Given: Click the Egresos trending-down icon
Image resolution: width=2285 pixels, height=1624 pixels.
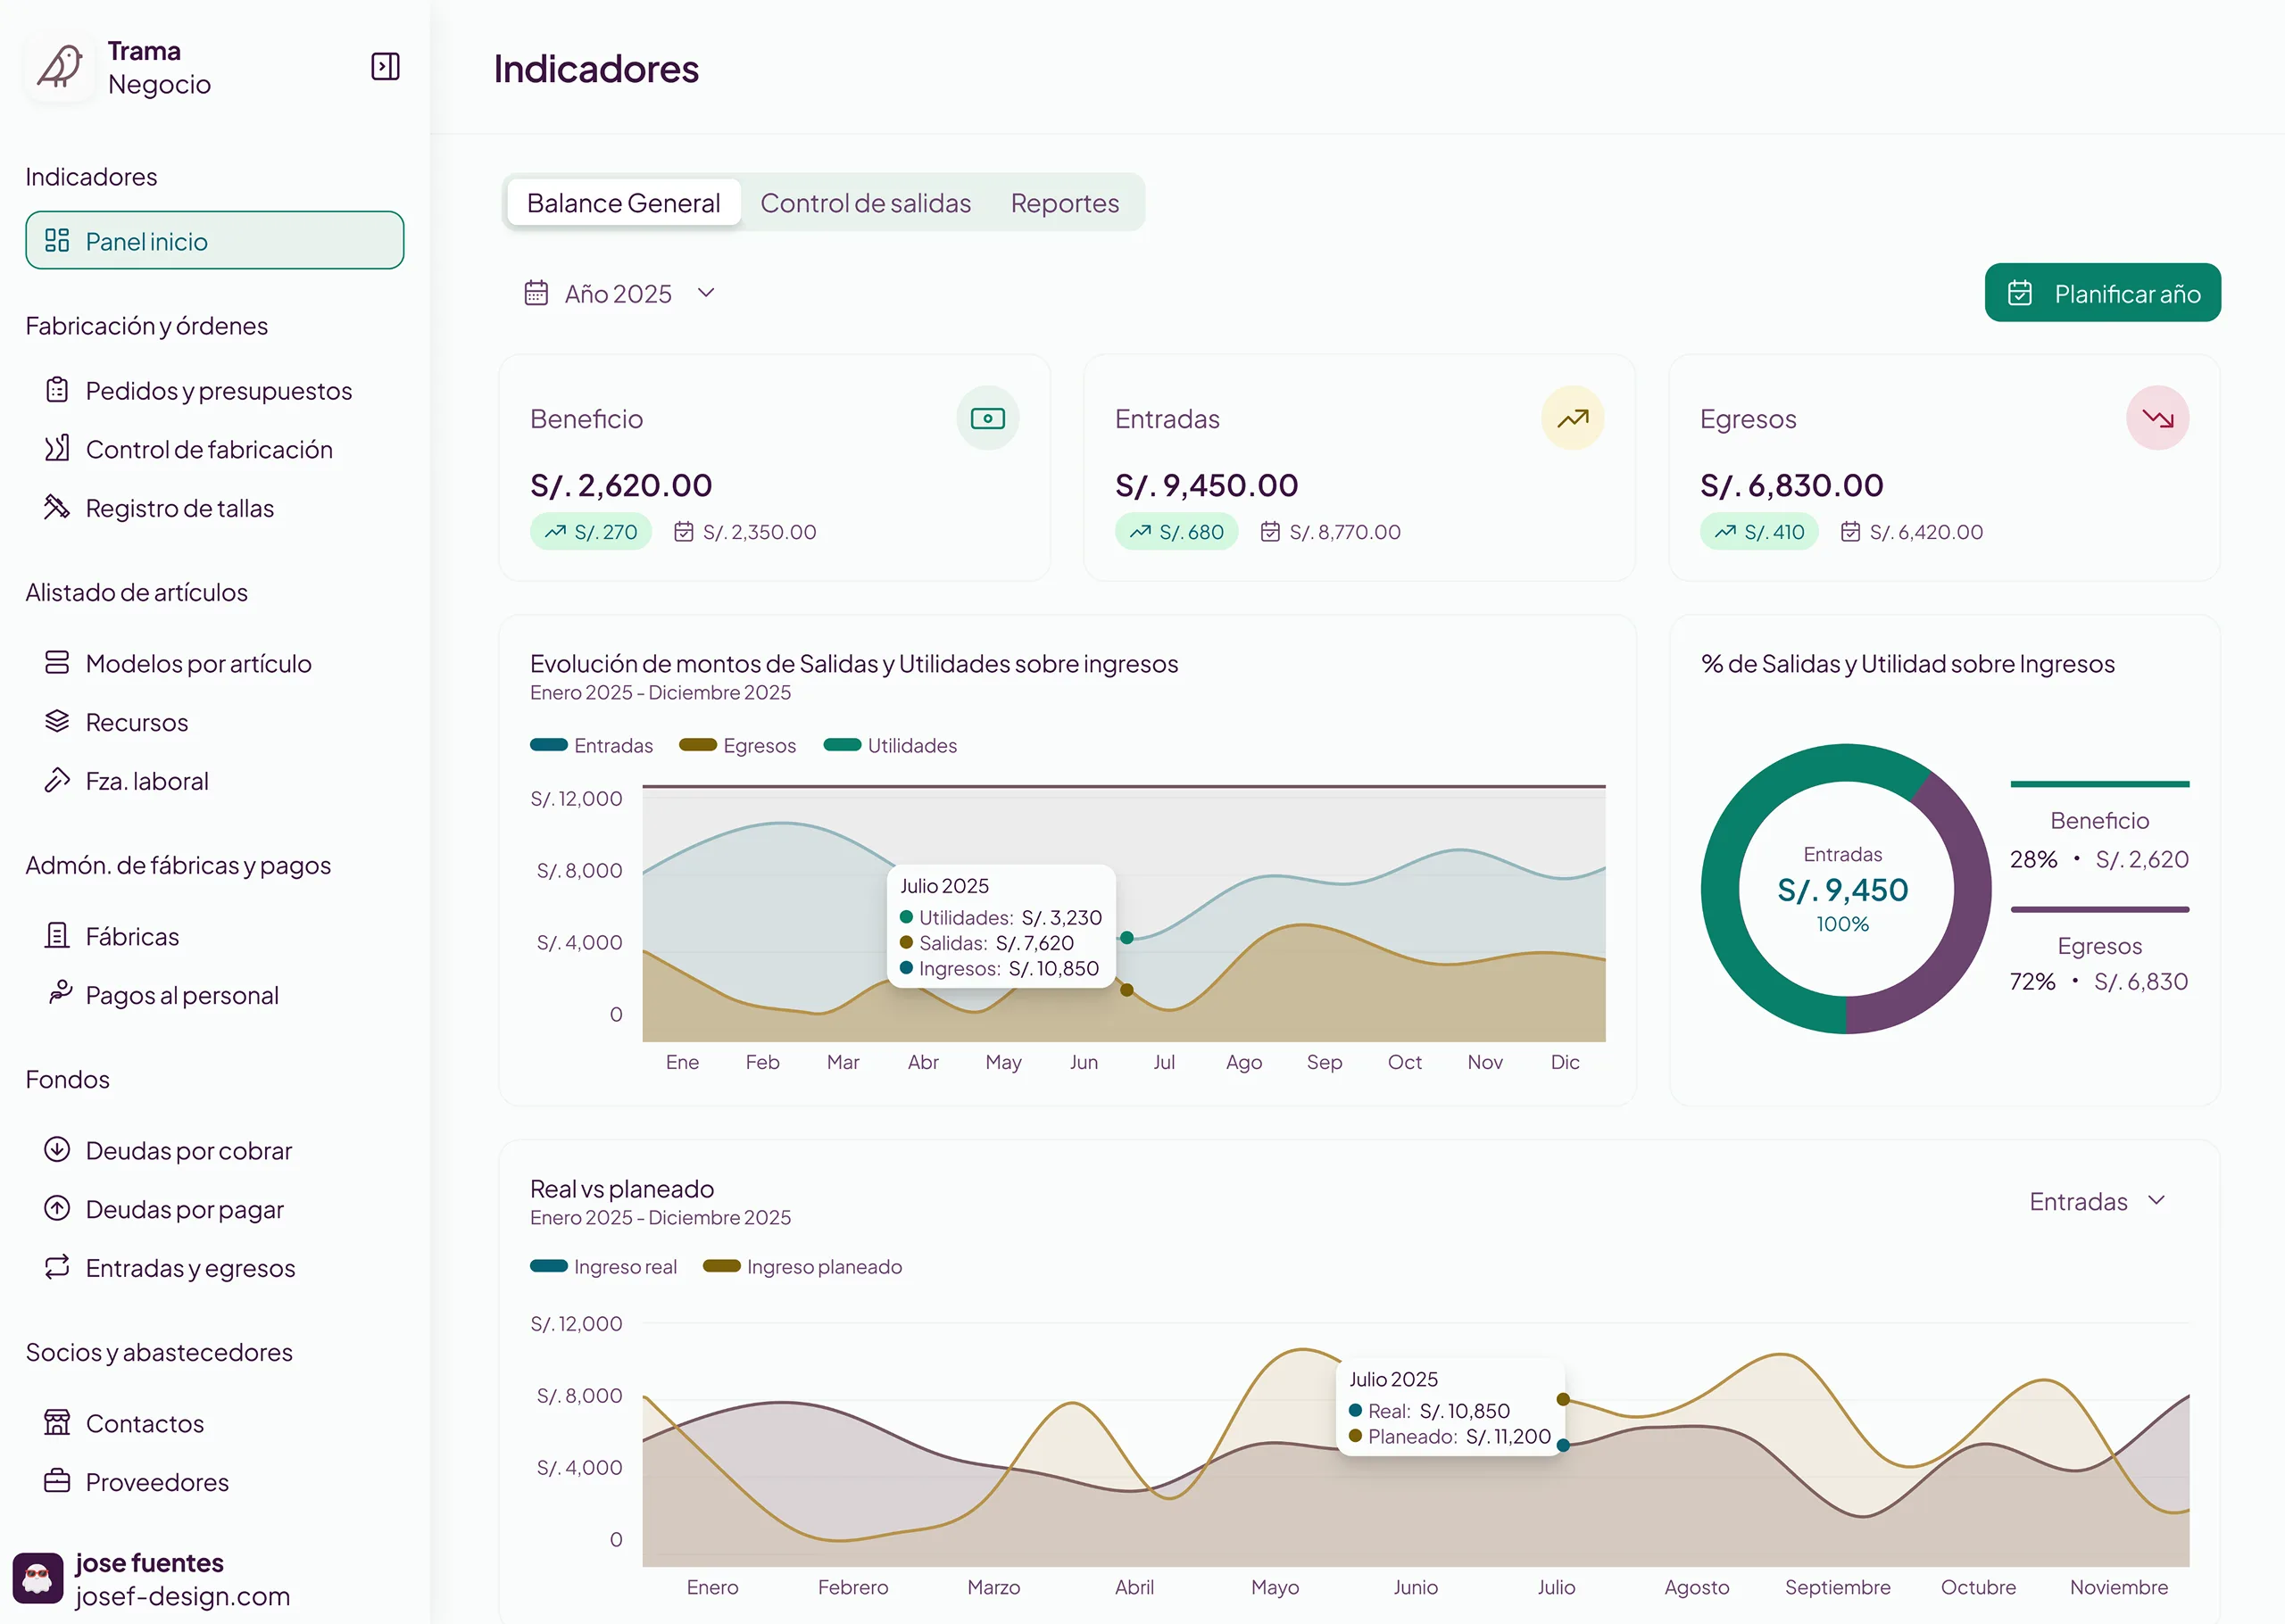Looking at the screenshot, I should click(x=2158, y=418).
